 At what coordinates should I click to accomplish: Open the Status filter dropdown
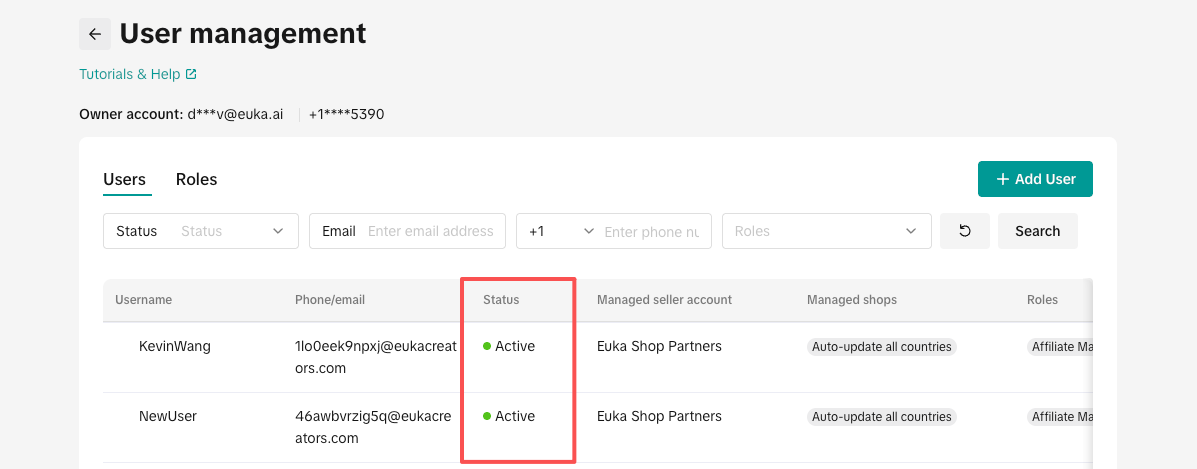pyautogui.click(x=201, y=231)
